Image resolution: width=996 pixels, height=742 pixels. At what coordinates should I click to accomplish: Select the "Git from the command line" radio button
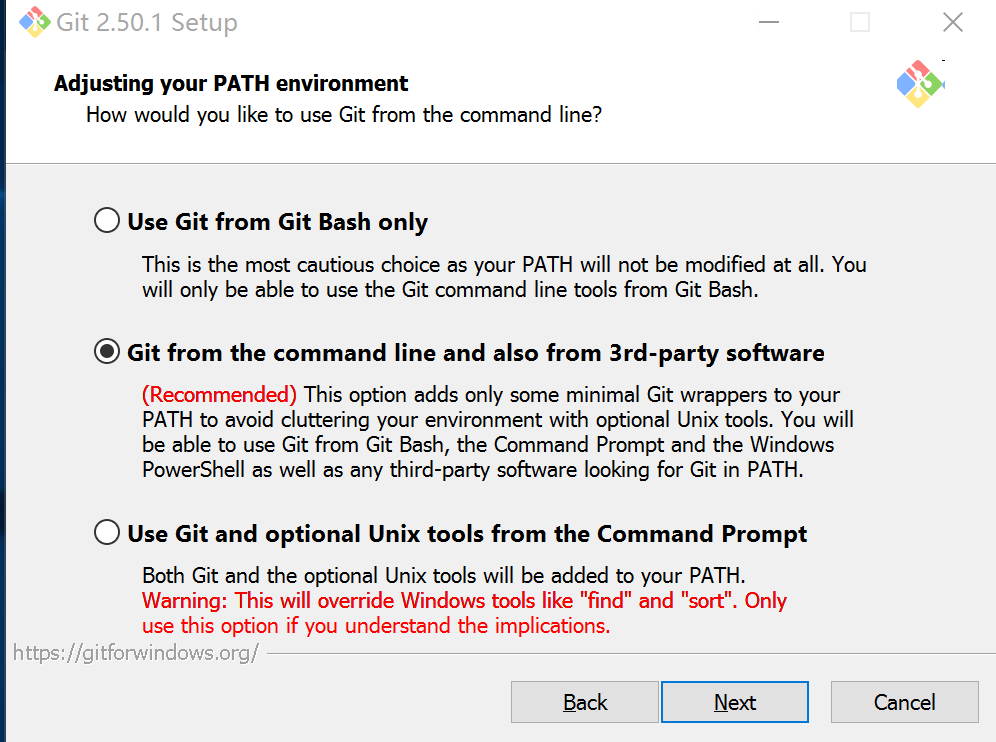click(x=107, y=351)
